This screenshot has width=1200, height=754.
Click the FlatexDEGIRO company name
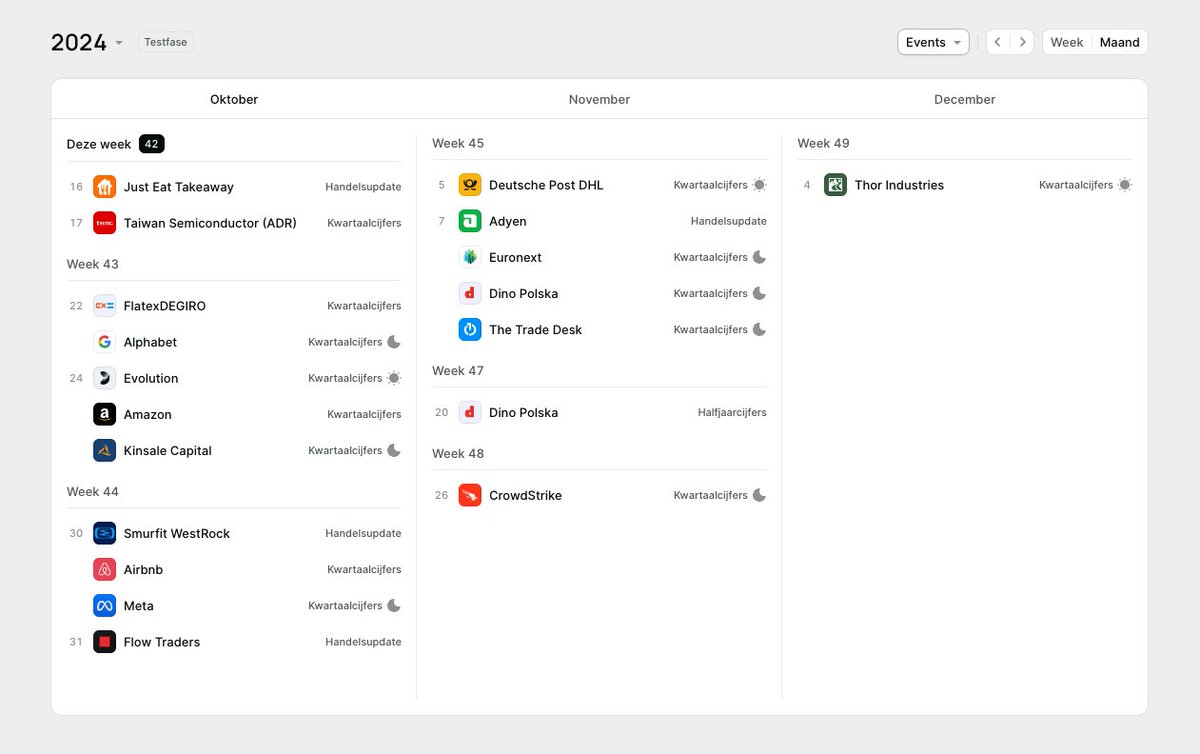(x=165, y=306)
